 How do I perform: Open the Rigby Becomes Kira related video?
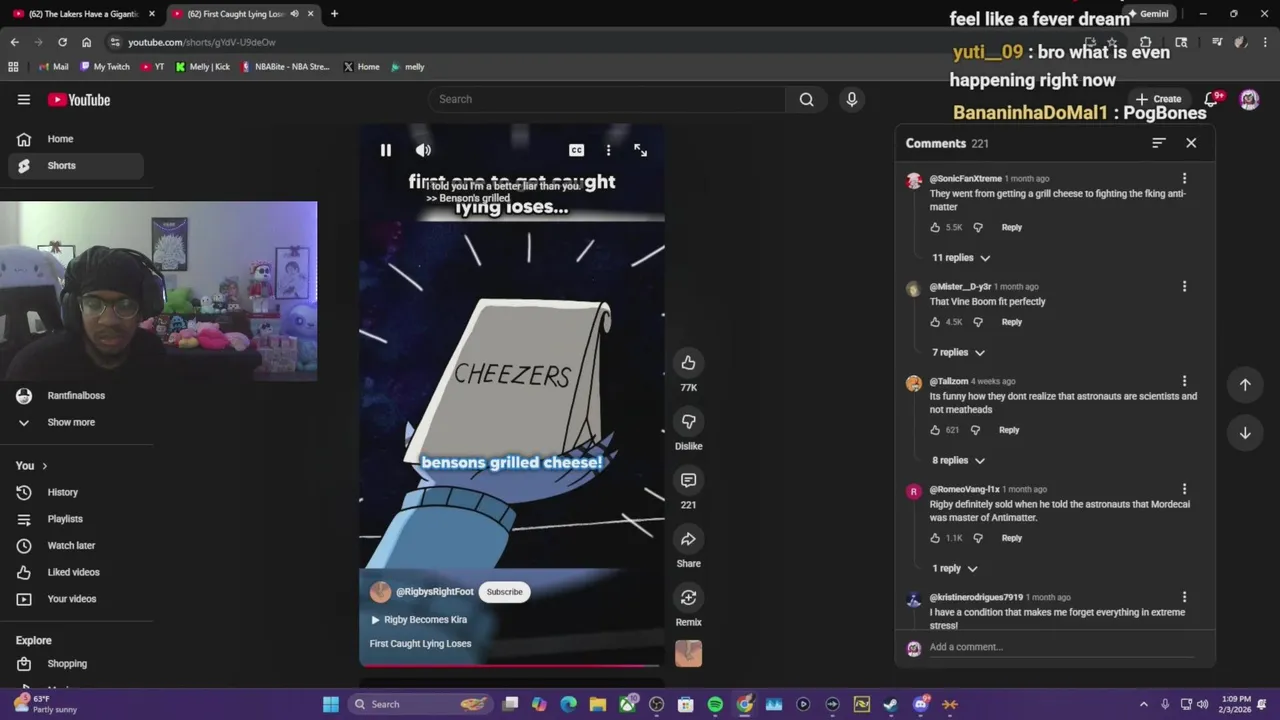click(x=419, y=619)
